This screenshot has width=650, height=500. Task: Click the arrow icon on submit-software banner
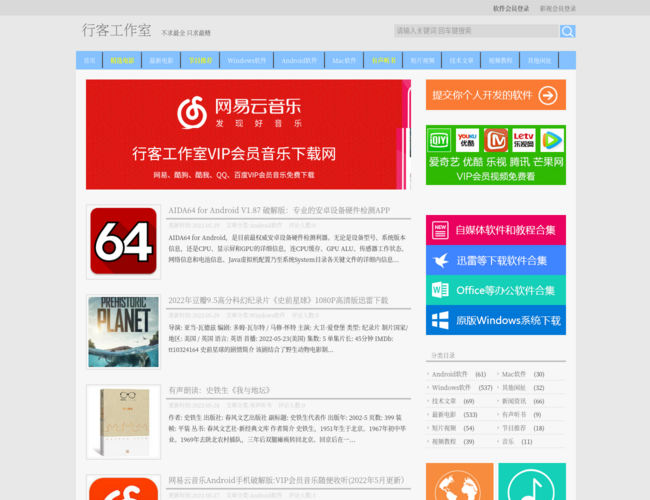pyautogui.click(x=548, y=95)
